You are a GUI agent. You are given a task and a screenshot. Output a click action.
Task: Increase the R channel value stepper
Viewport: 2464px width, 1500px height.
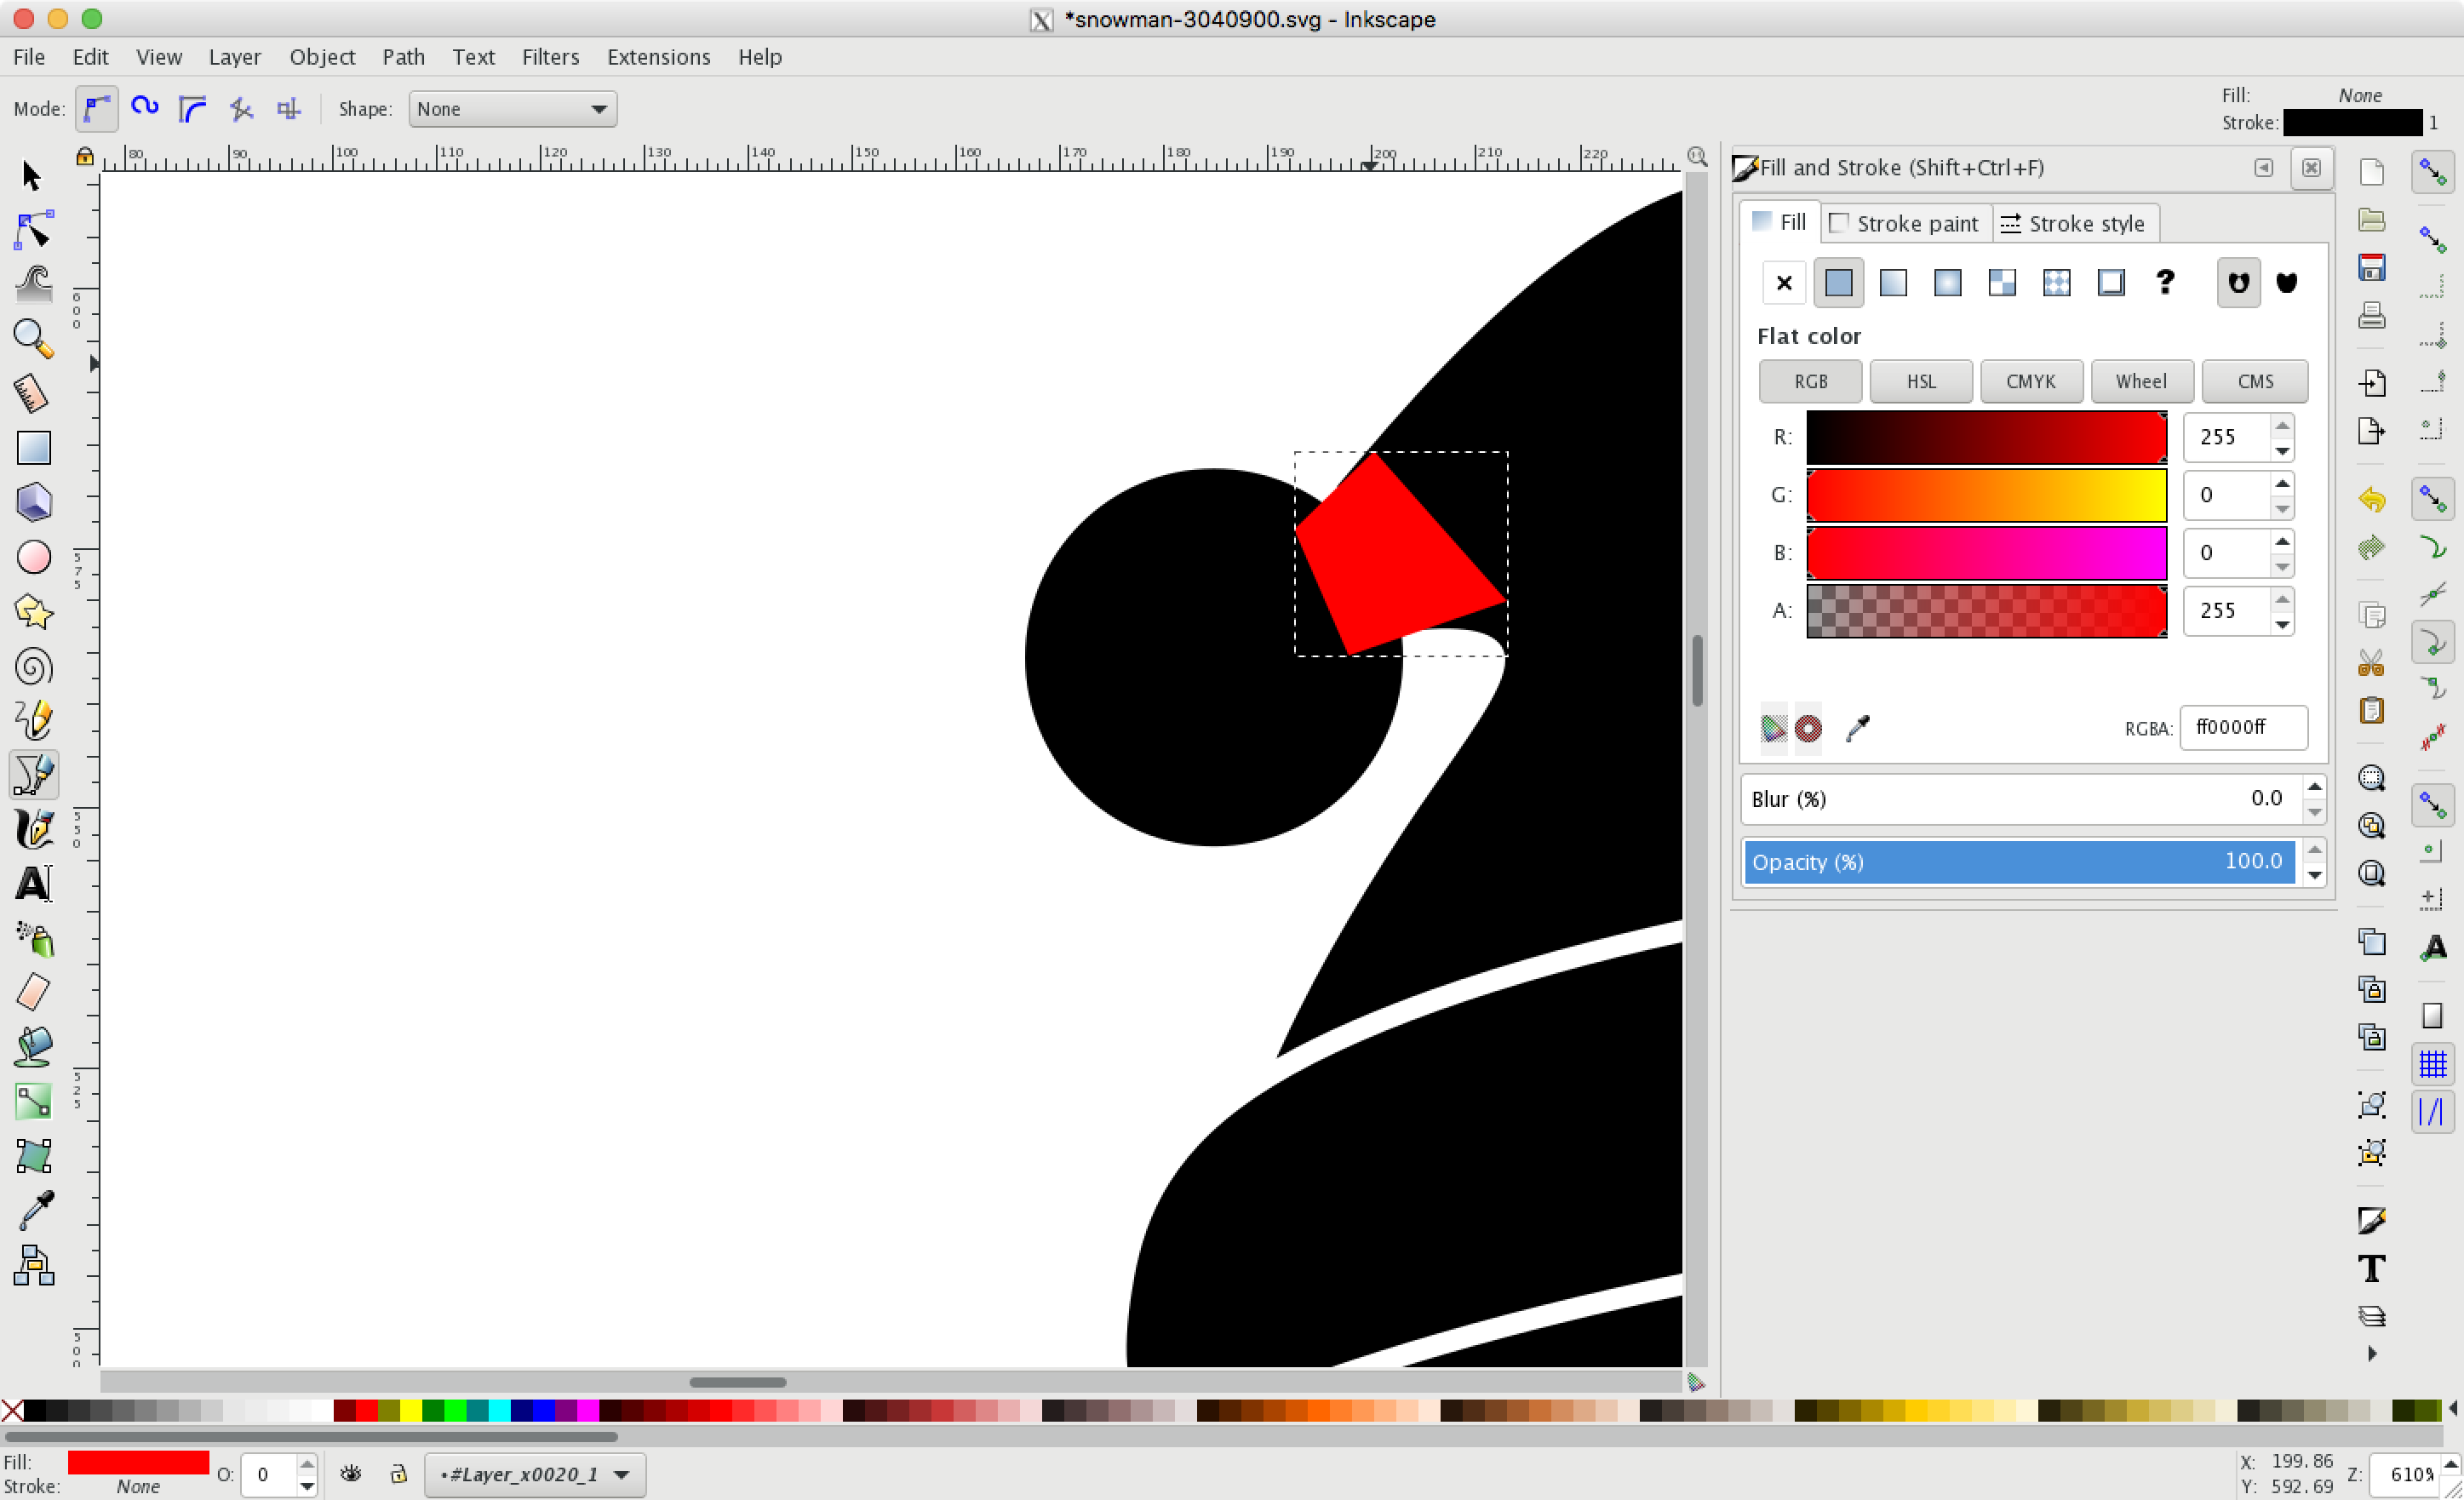(2282, 426)
